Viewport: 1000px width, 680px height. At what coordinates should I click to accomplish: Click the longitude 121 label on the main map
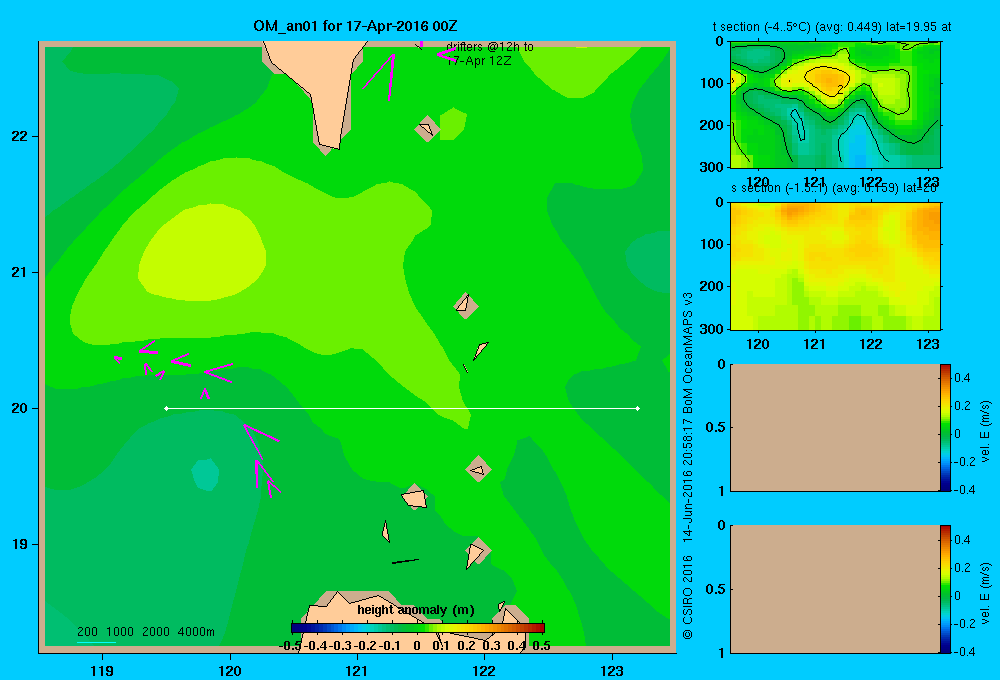click(357, 670)
